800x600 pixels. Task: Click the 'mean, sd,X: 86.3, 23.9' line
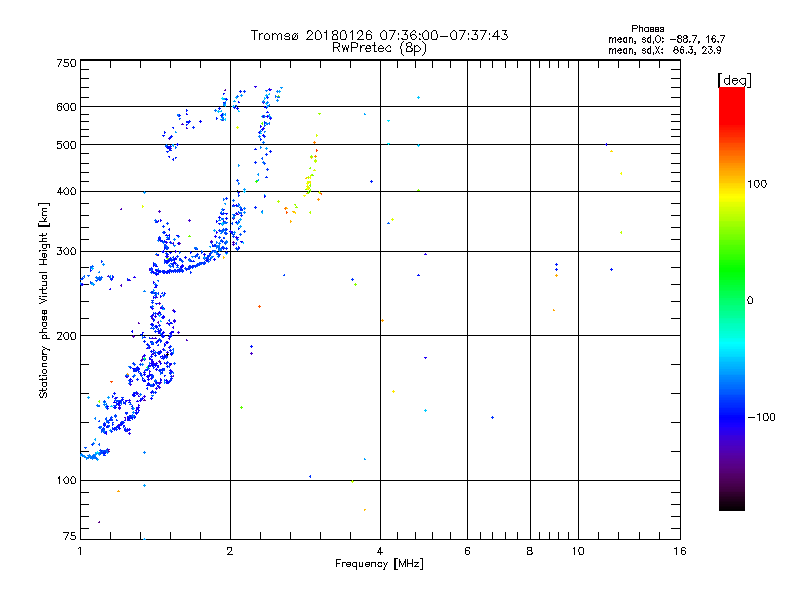pos(664,50)
